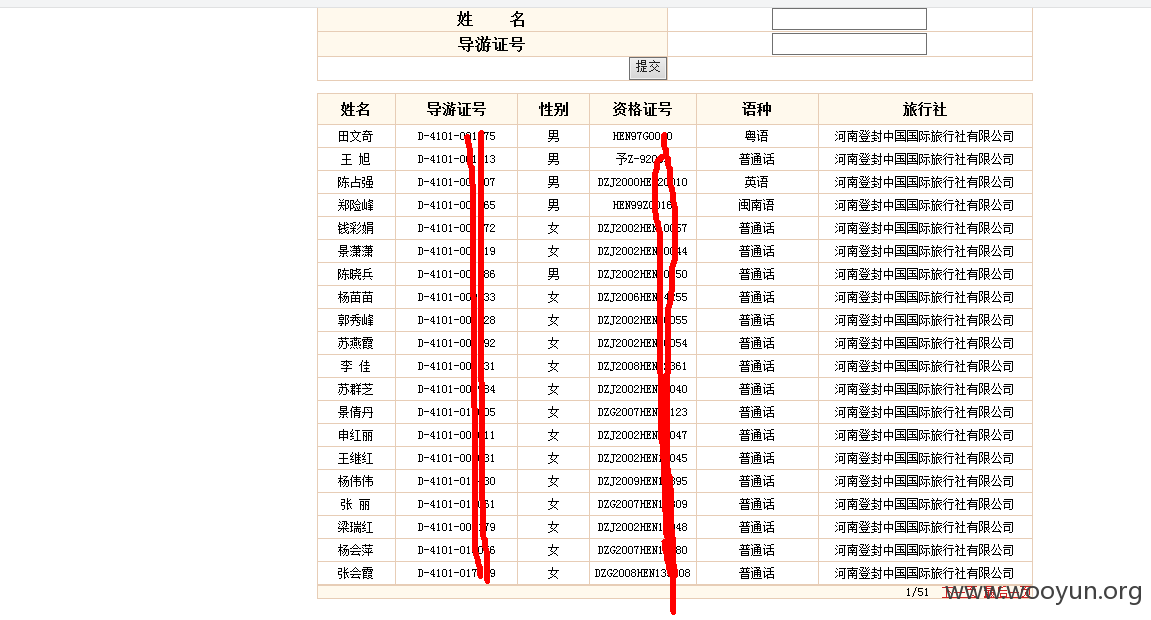Click the travel agency cell in 苏燕霞's row
This screenshot has height=620, width=1151.
click(x=925, y=343)
